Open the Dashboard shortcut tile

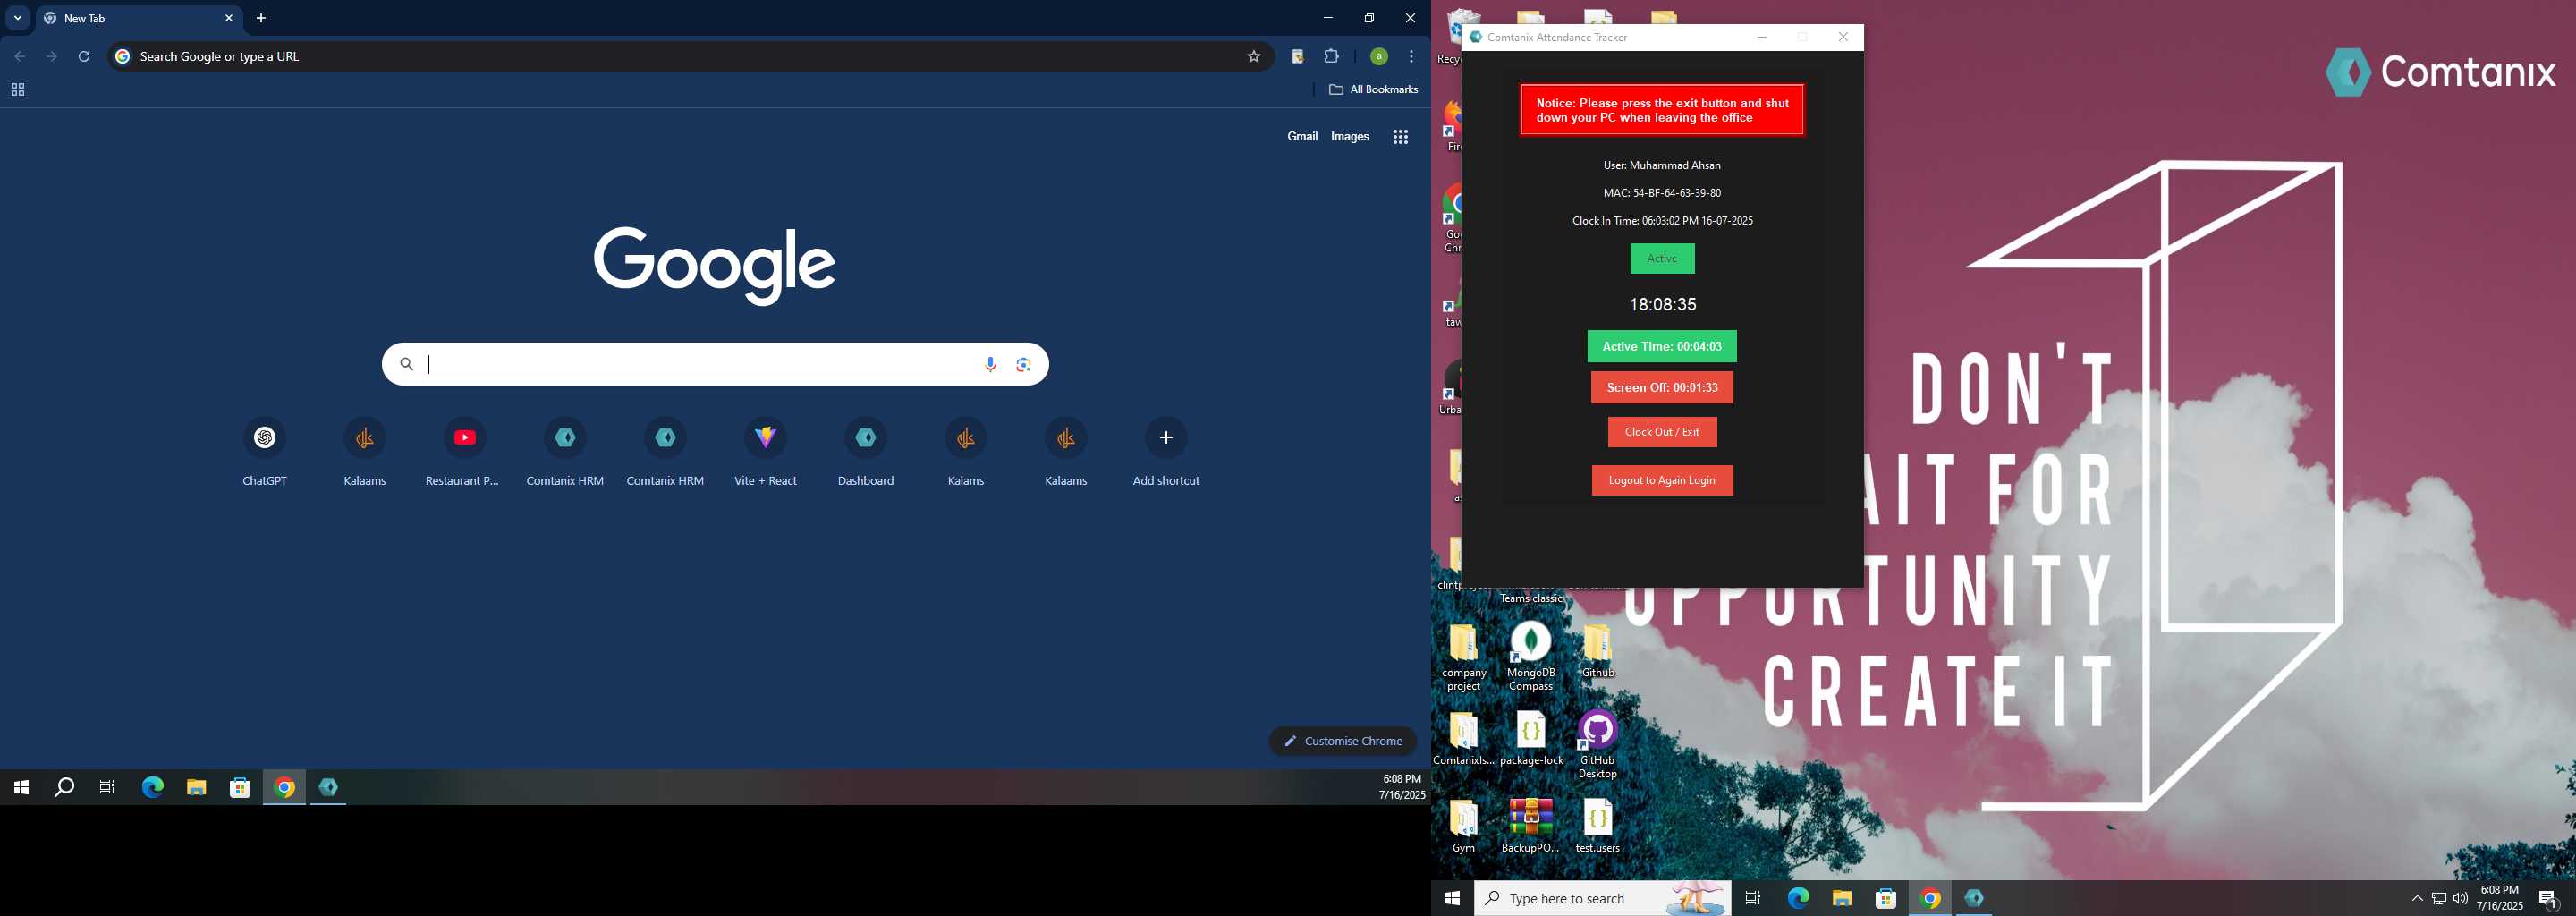click(865, 451)
